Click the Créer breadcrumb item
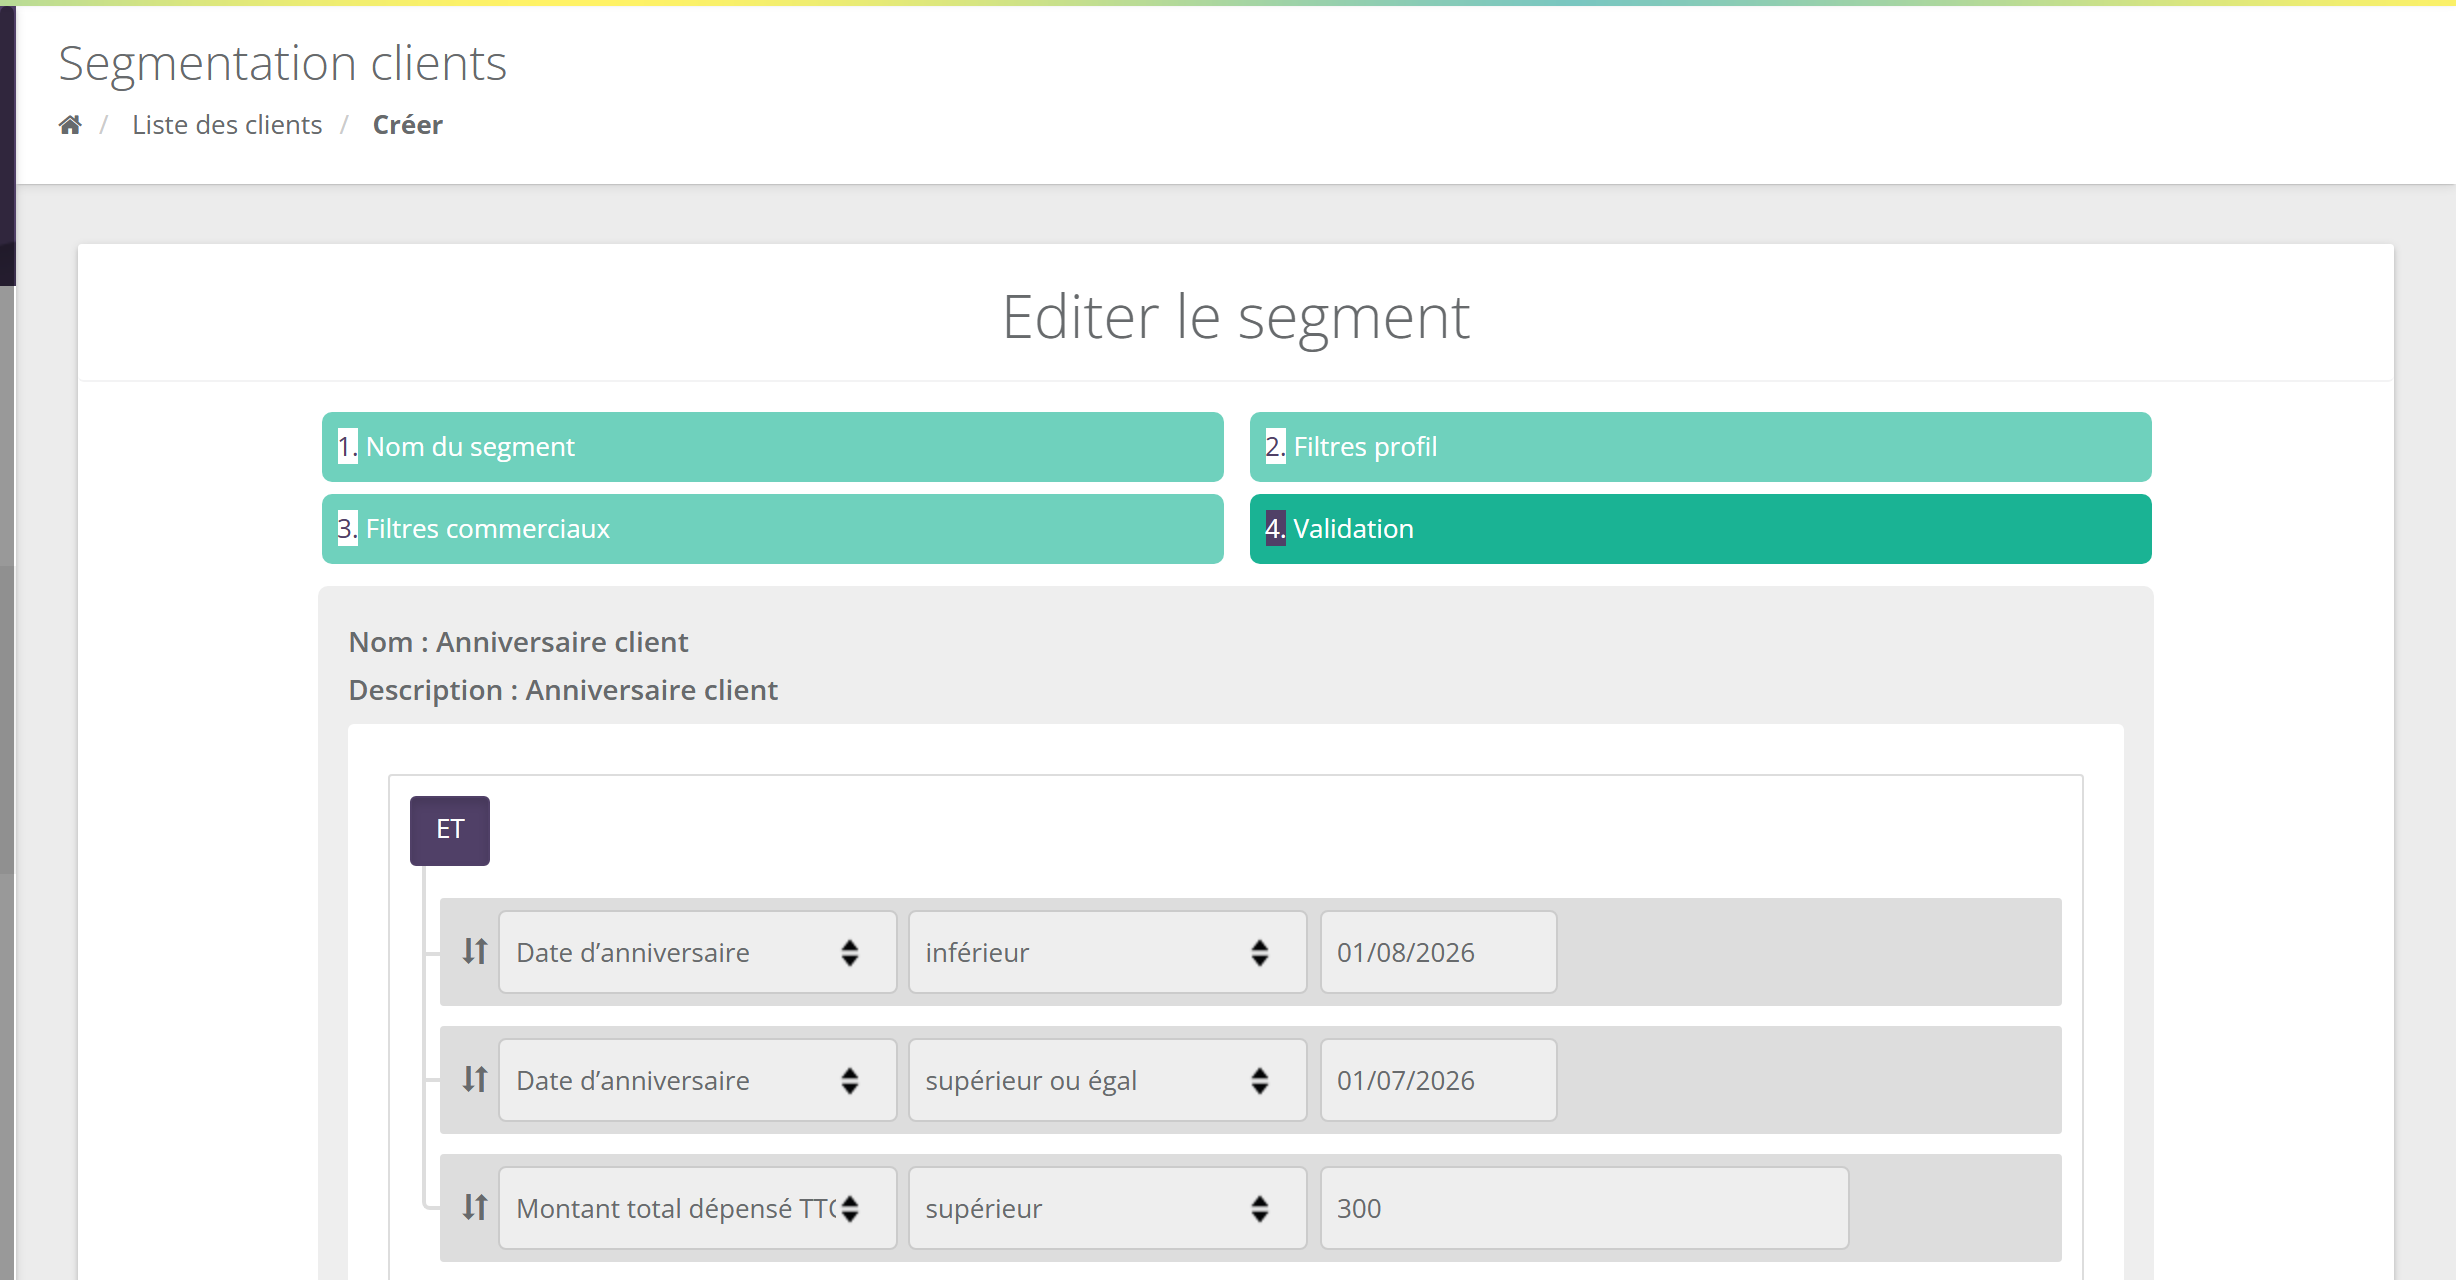Image resolution: width=2456 pixels, height=1280 pixels. tap(408, 125)
